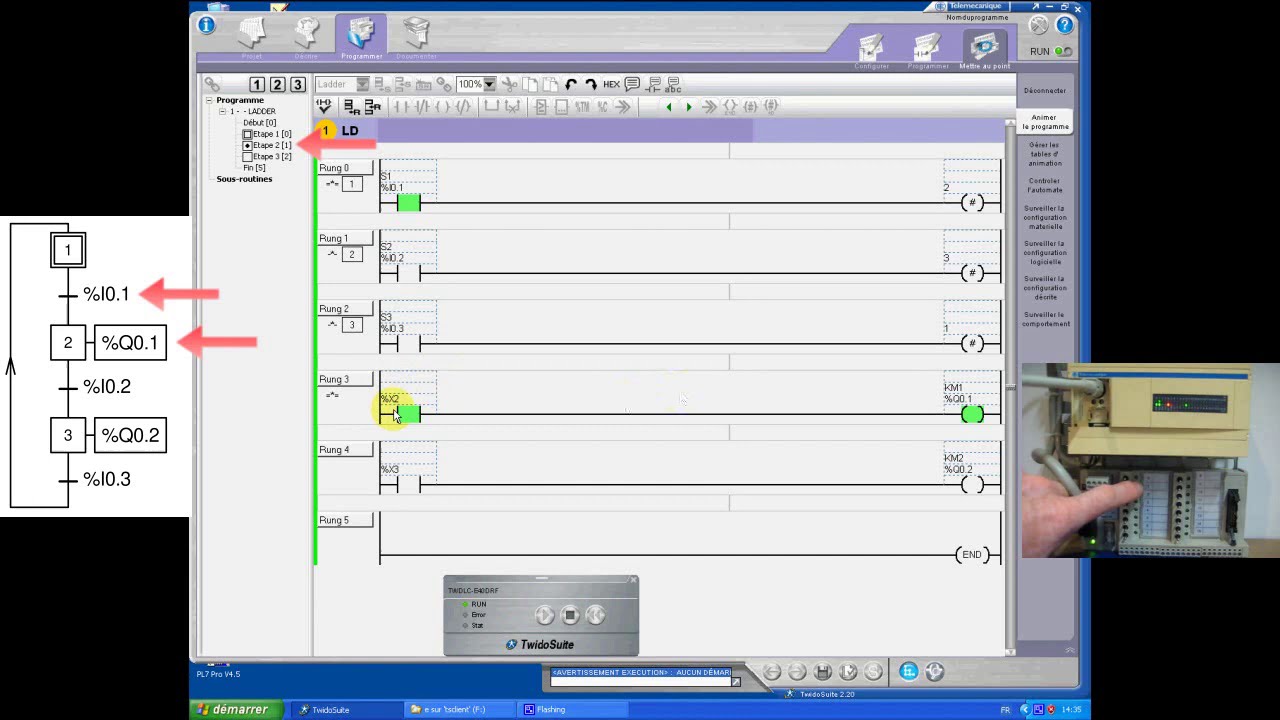The image size is (1280, 720).
Task: Select the Configurer sub-tab
Action: 872,50
